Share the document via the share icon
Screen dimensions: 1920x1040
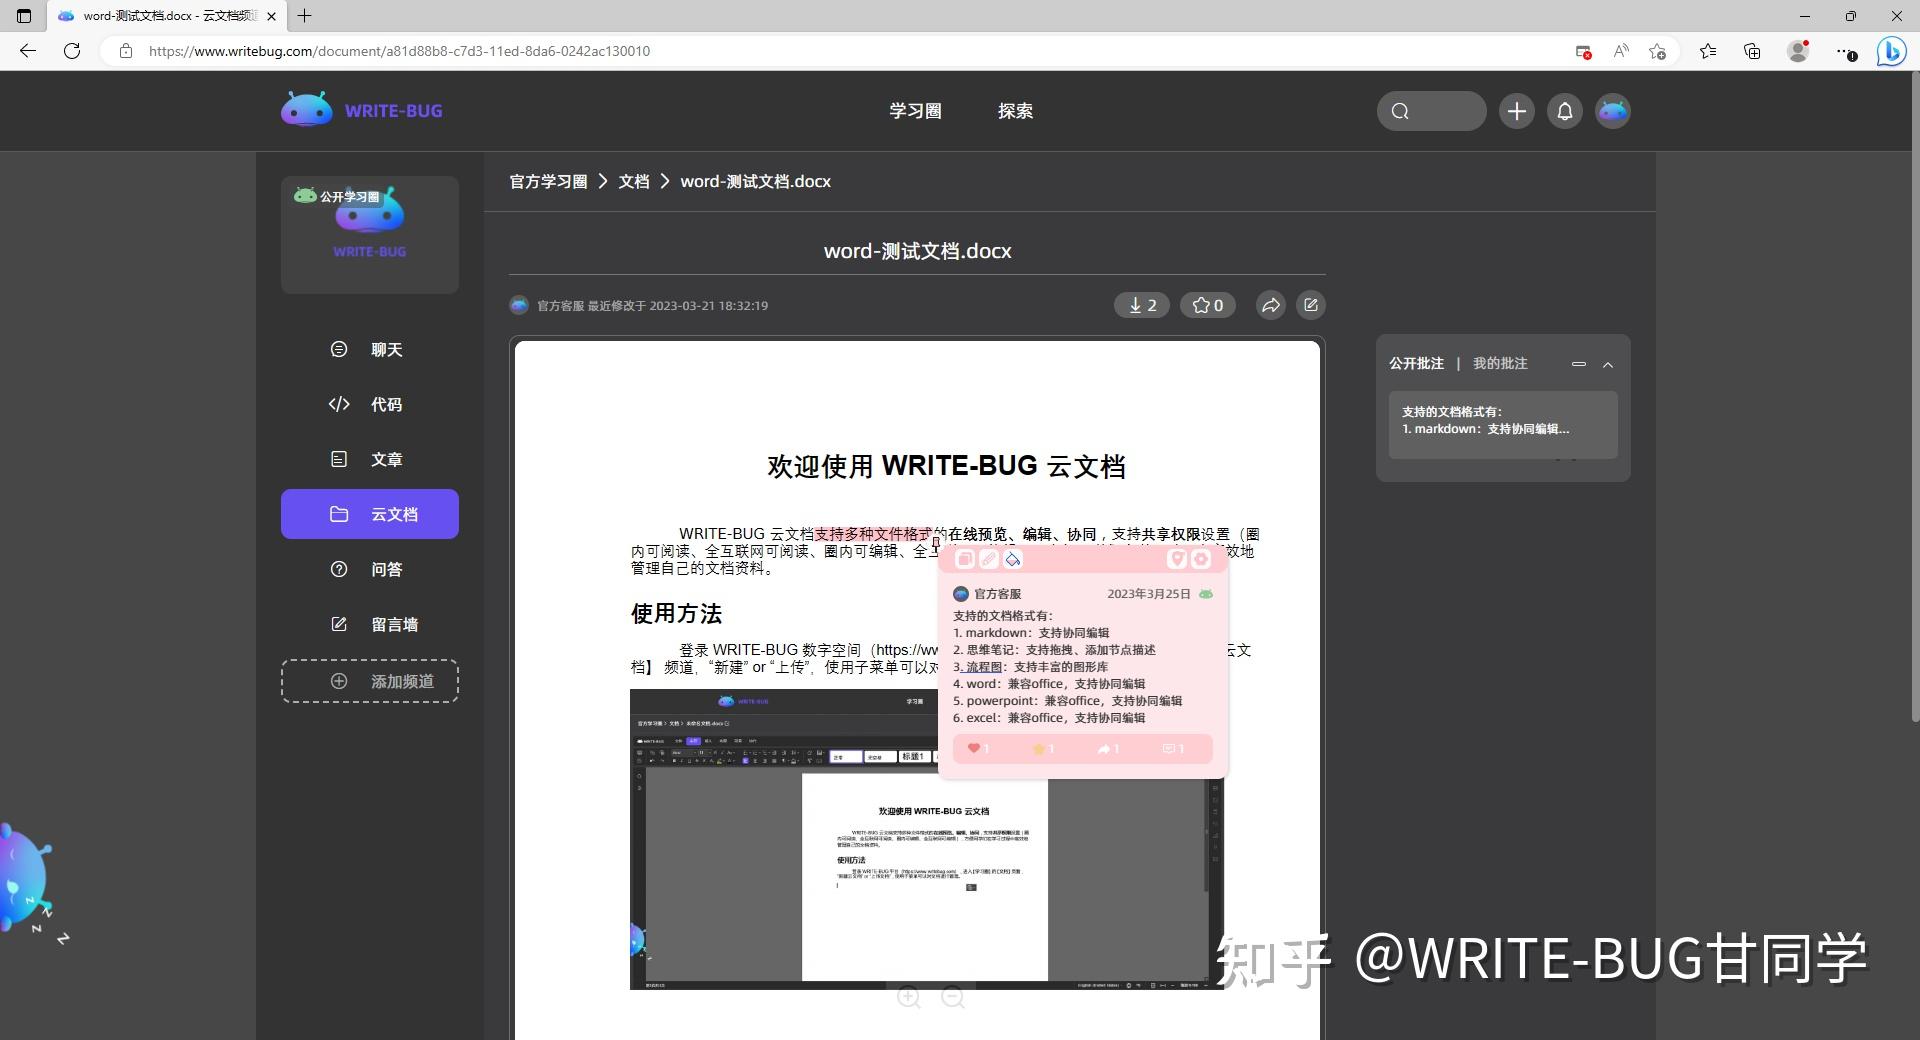tap(1270, 305)
